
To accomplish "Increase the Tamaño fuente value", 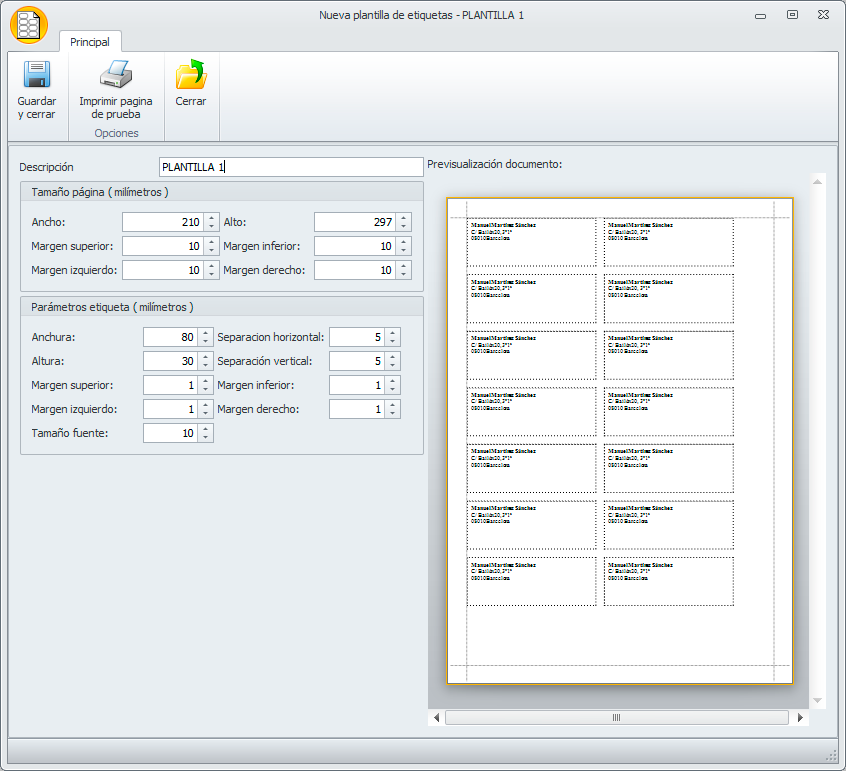I will tap(205, 429).
